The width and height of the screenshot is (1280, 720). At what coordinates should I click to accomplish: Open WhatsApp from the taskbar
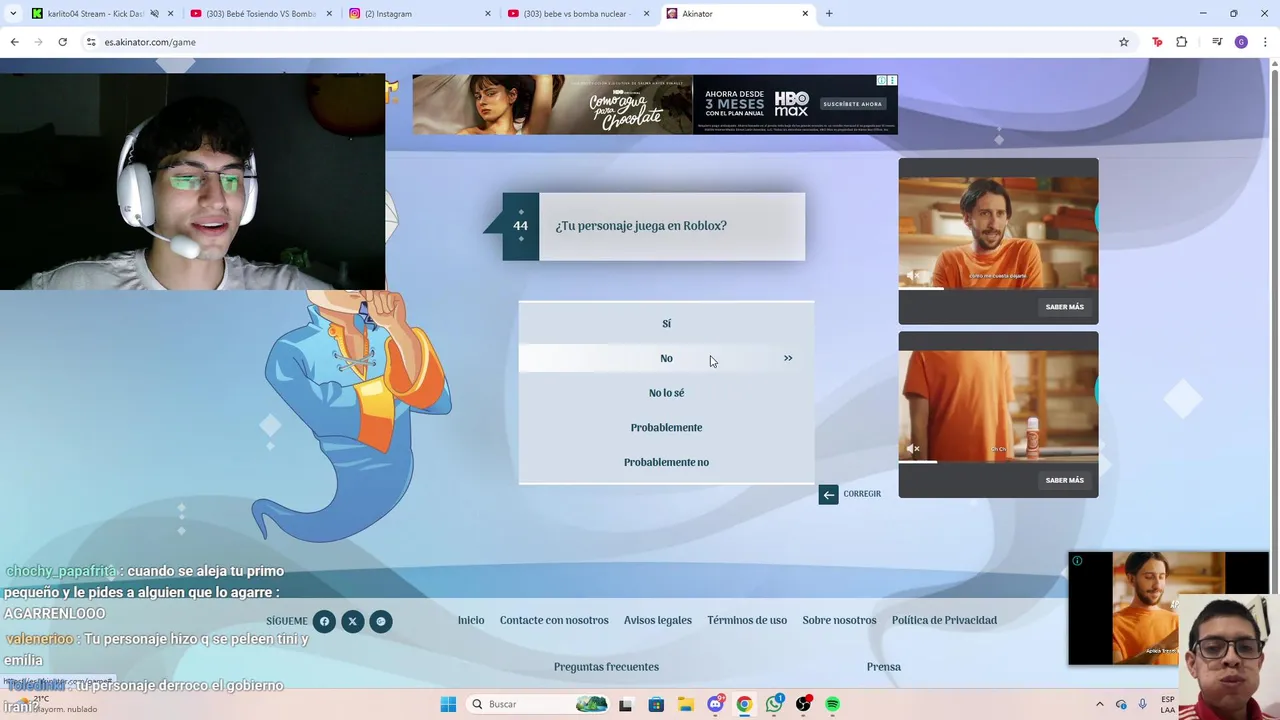[x=774, y=704]
